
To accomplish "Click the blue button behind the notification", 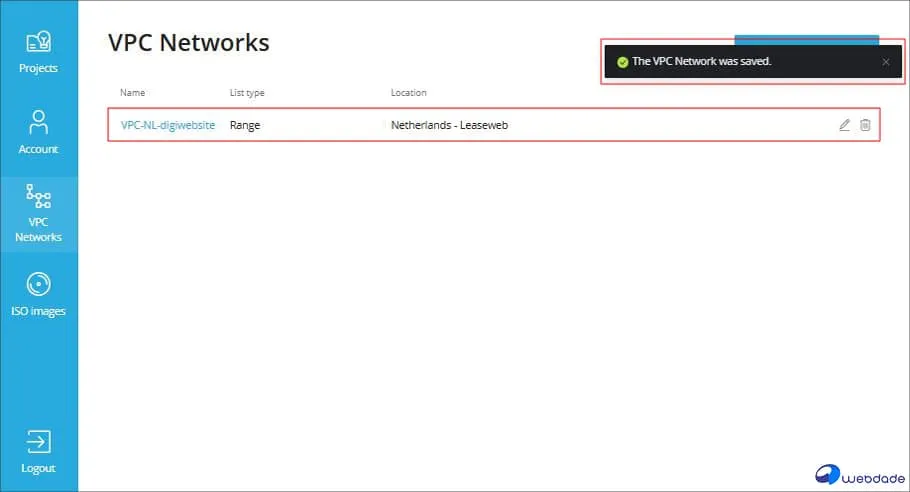I will [x=806, y=38].
